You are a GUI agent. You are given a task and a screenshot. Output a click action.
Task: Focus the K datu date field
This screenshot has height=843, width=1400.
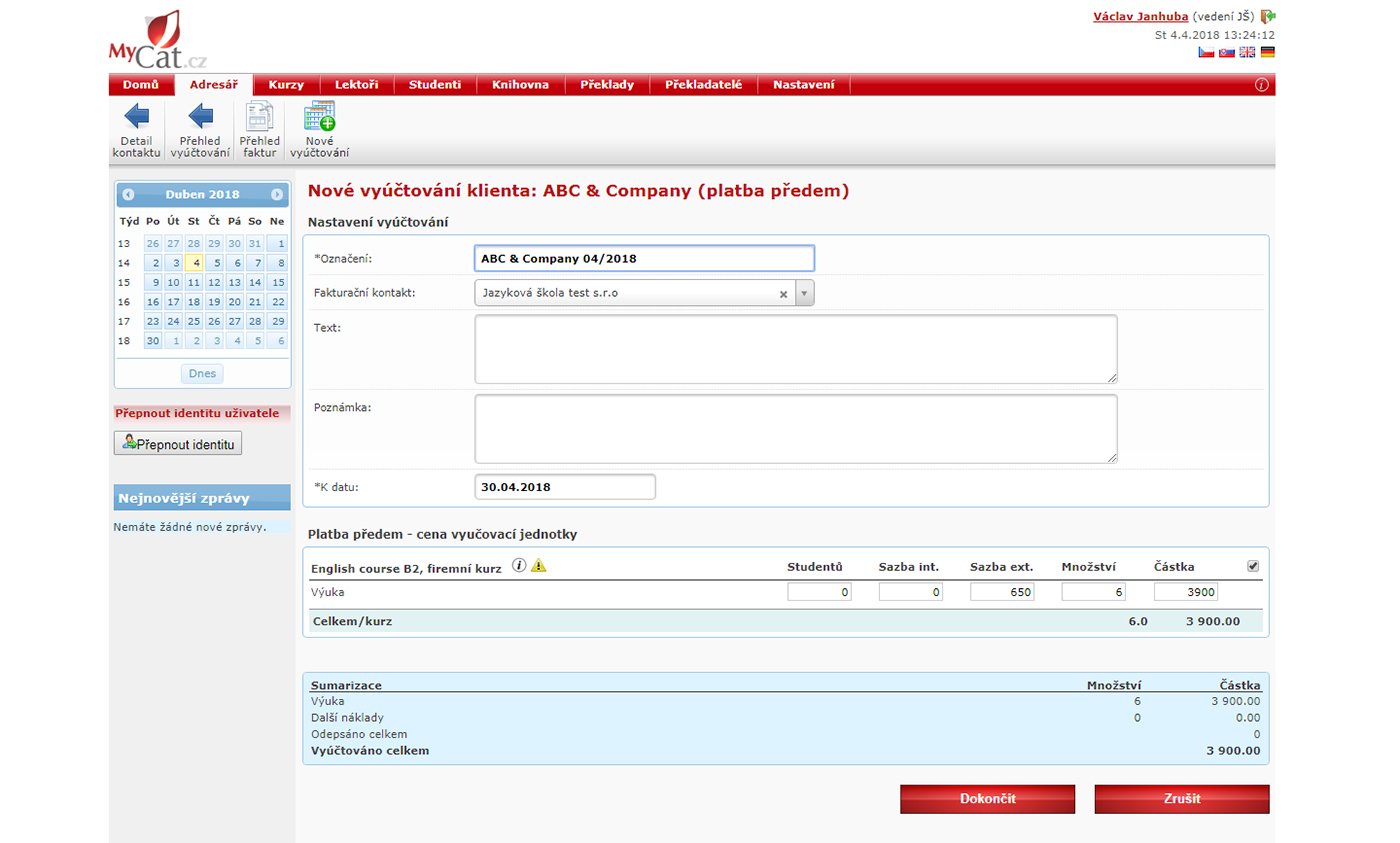[565, 487]
